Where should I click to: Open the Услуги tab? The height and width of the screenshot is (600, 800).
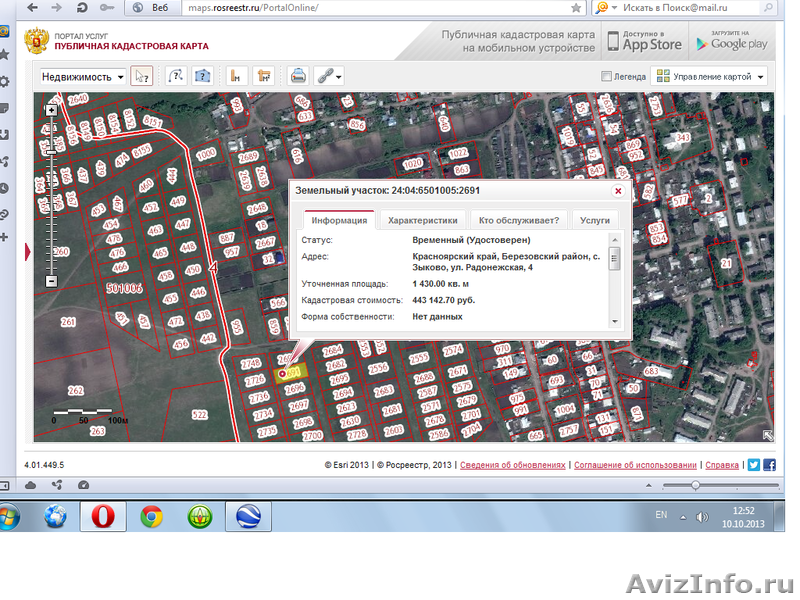pos(595,220)
